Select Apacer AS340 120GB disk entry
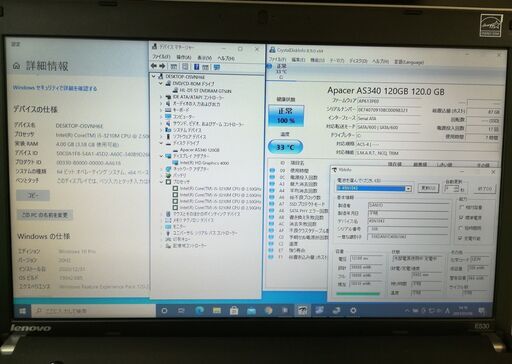This screenshot has height=364, width=512. tap(196, 150)
